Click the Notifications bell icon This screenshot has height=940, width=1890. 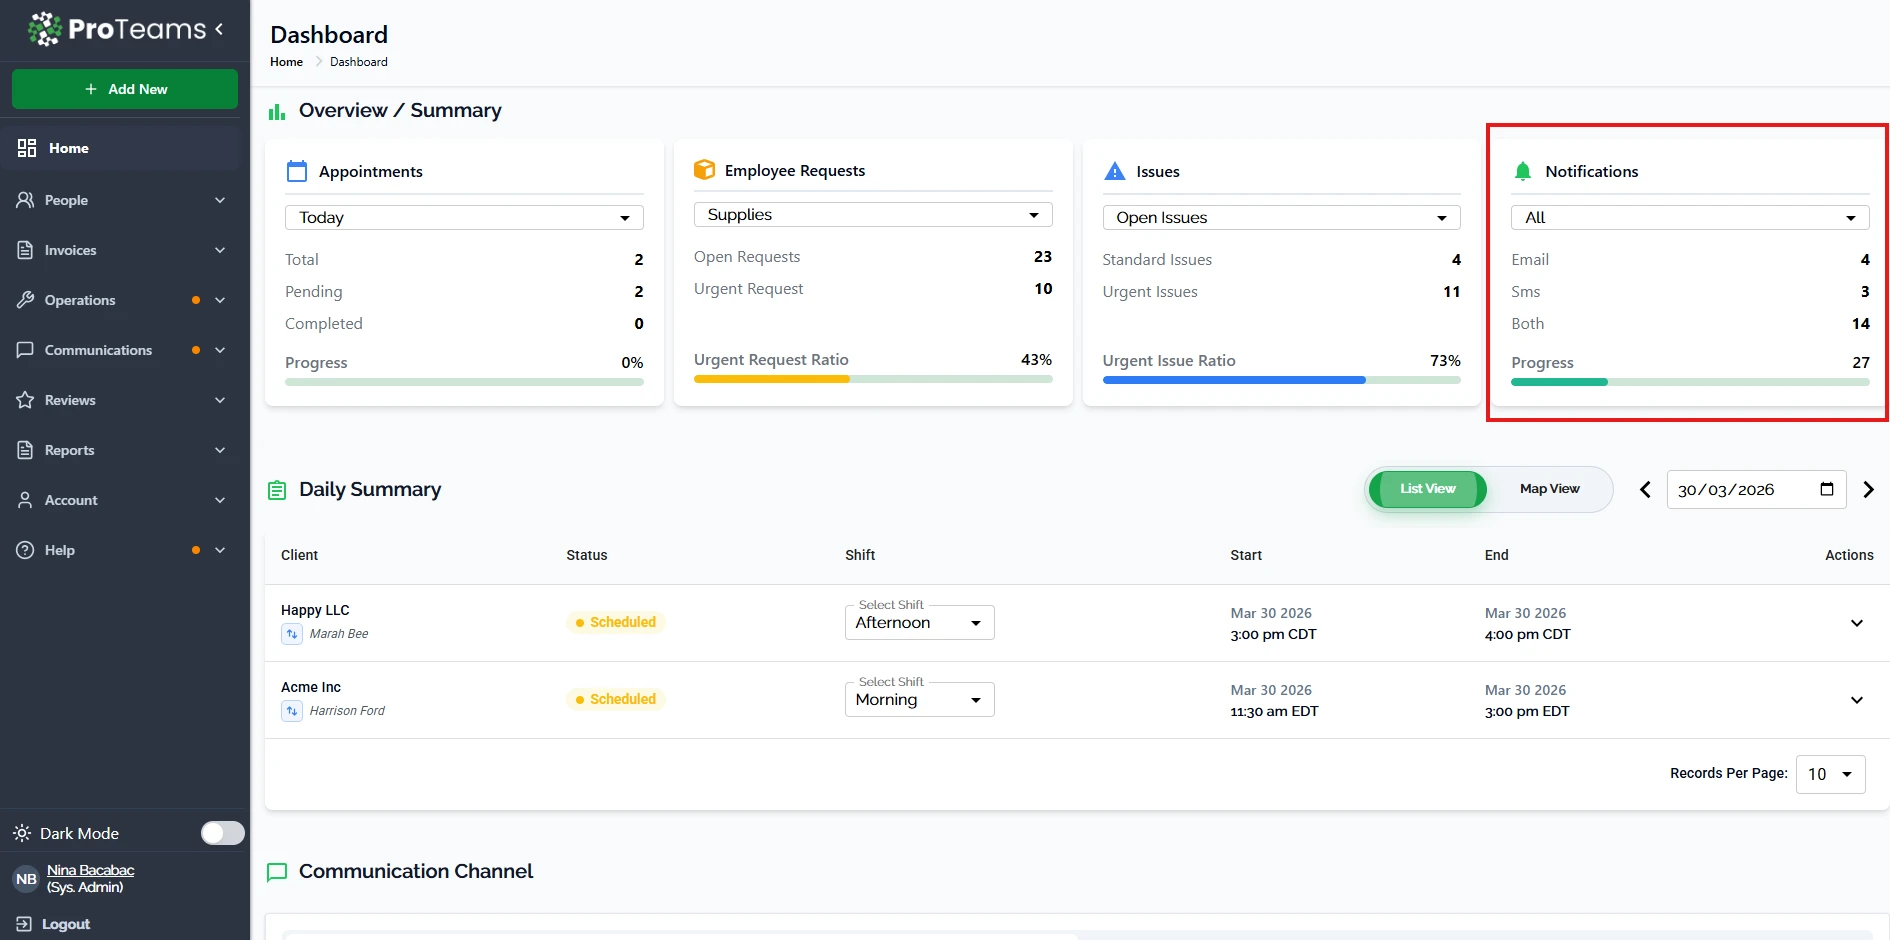click(x=1522, y=171)
